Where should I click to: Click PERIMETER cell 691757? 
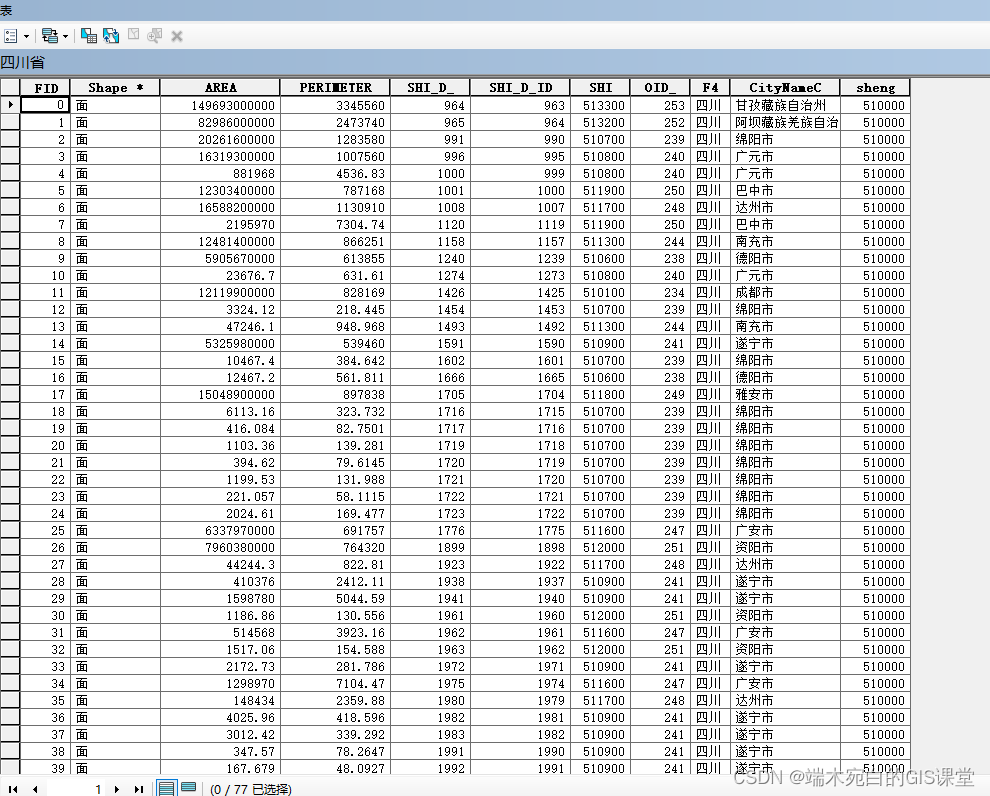click(335, 530)
